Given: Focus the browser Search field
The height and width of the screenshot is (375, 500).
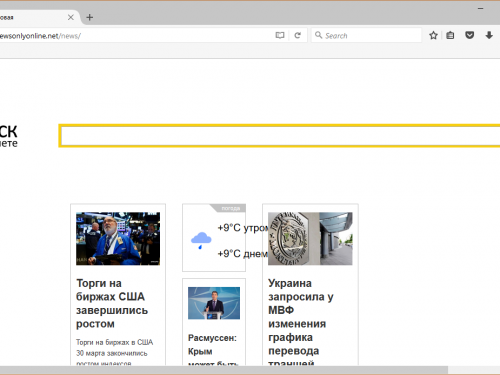Looking at the screenshot, I should pyautogui.click(x=367, y=35).
